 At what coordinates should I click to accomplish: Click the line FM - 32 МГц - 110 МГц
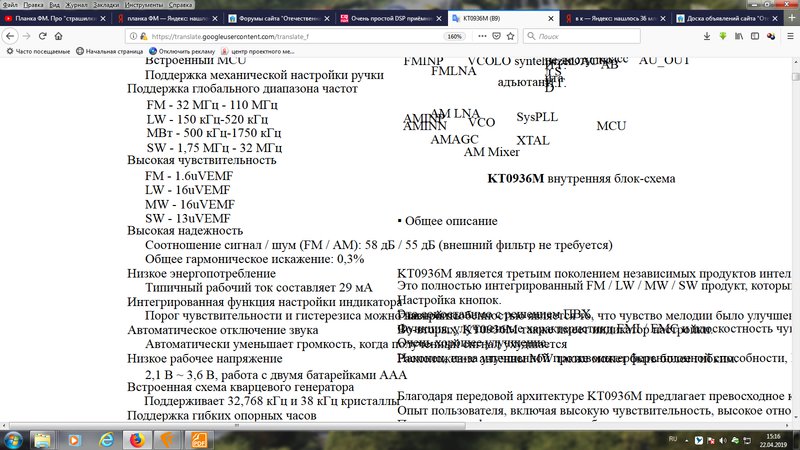(x=212, y=105)
